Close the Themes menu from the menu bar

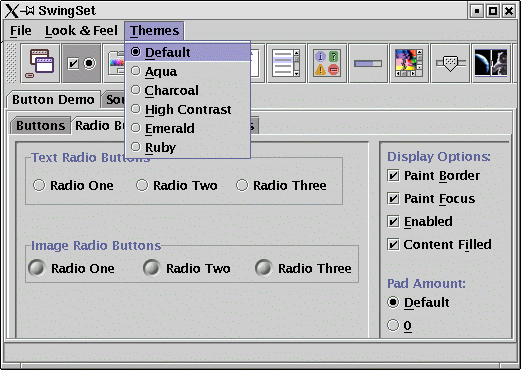pos(154,31)
